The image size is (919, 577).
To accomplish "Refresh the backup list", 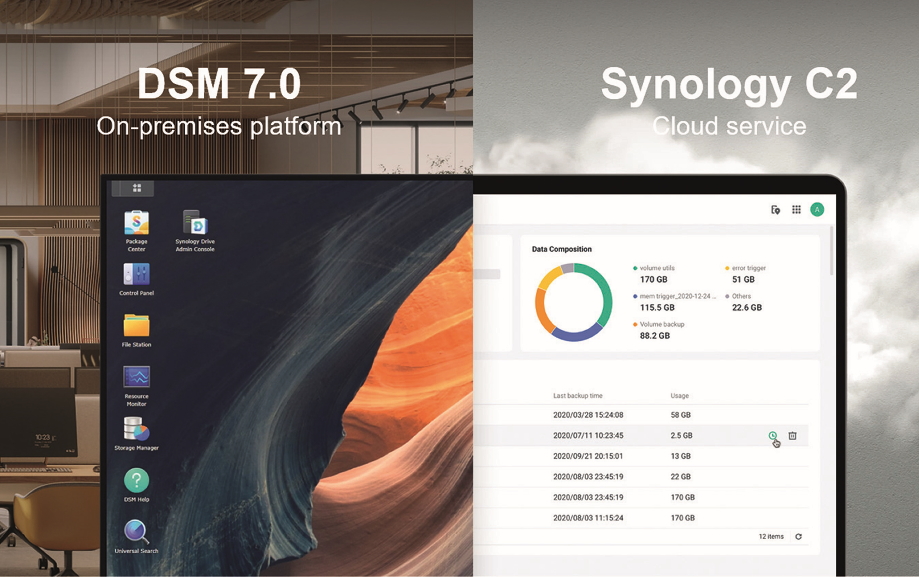I will pyautogui.click(x=798, y=537).
